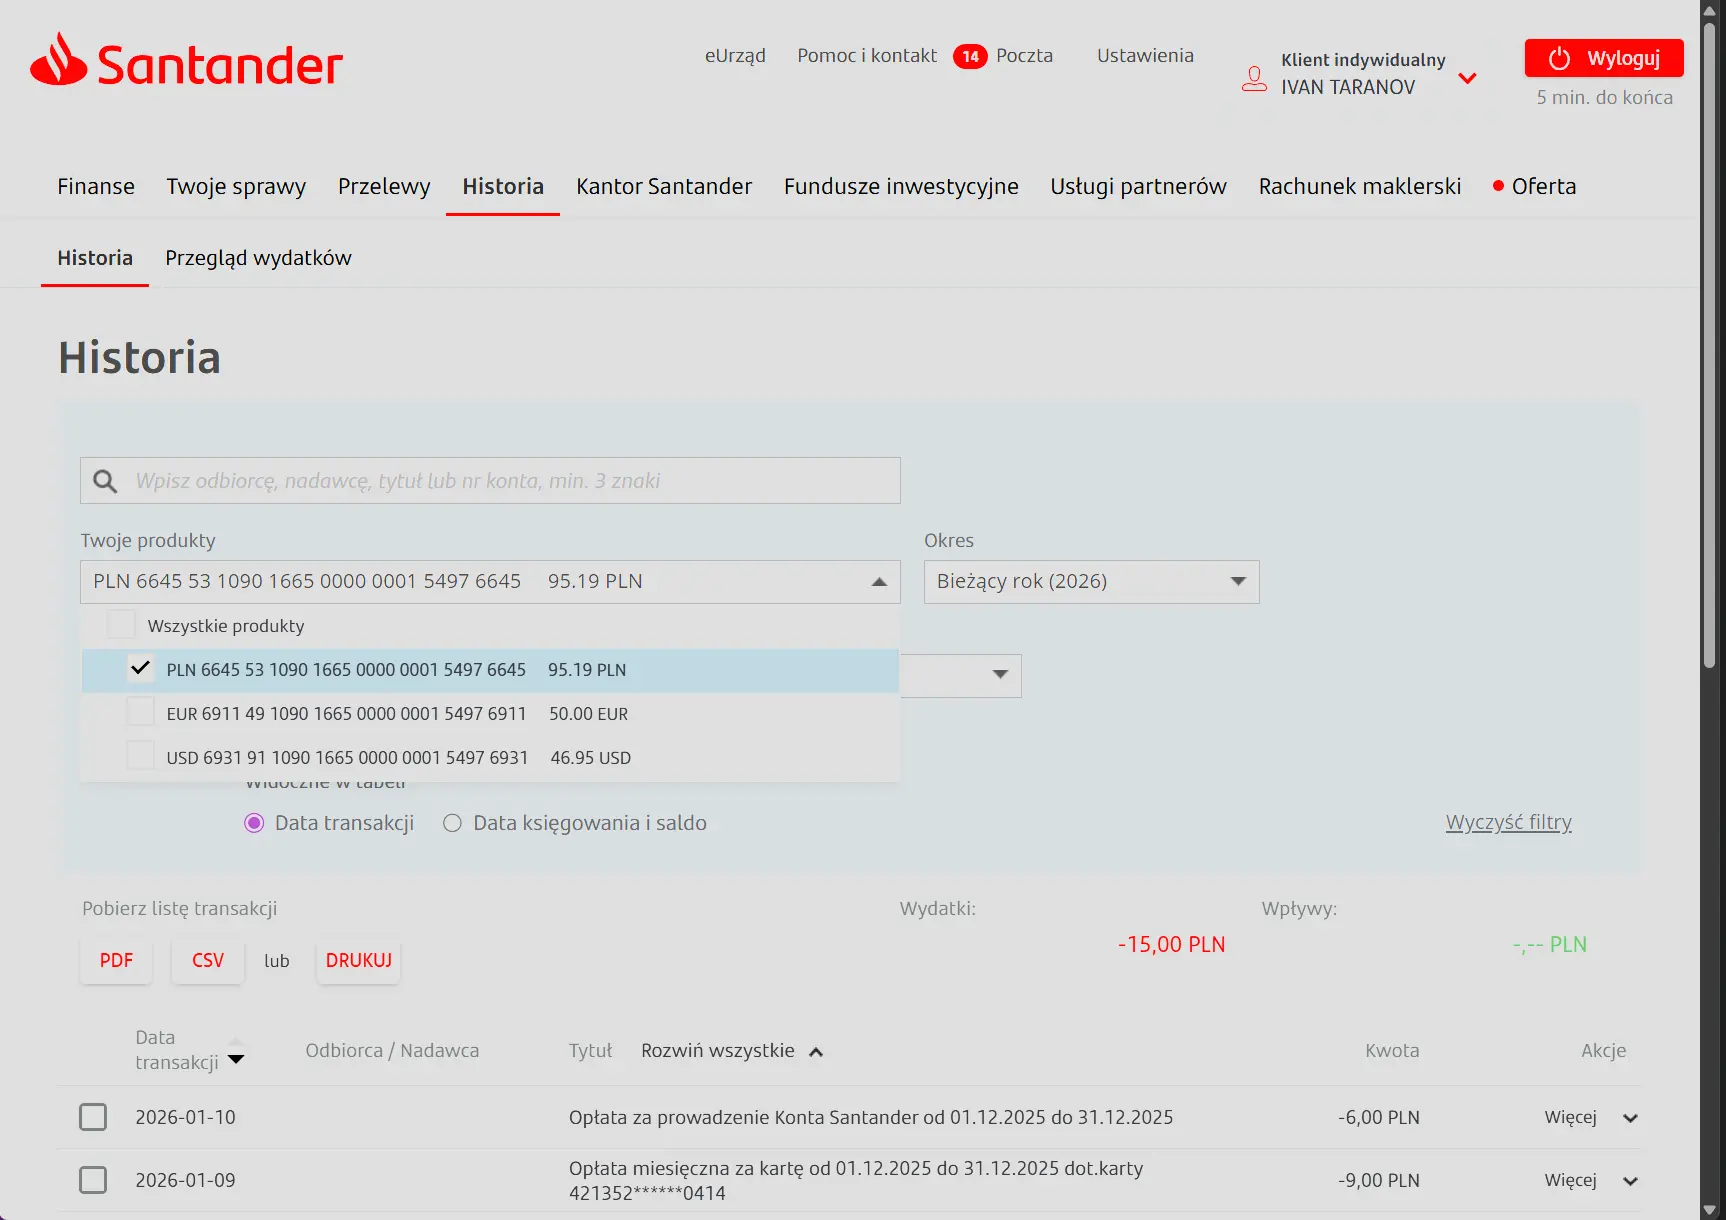The height and width of the screenshot is (1220, 1726).
Task: Check the Wszystkie produkty checkbox
Action: point(121,625)
